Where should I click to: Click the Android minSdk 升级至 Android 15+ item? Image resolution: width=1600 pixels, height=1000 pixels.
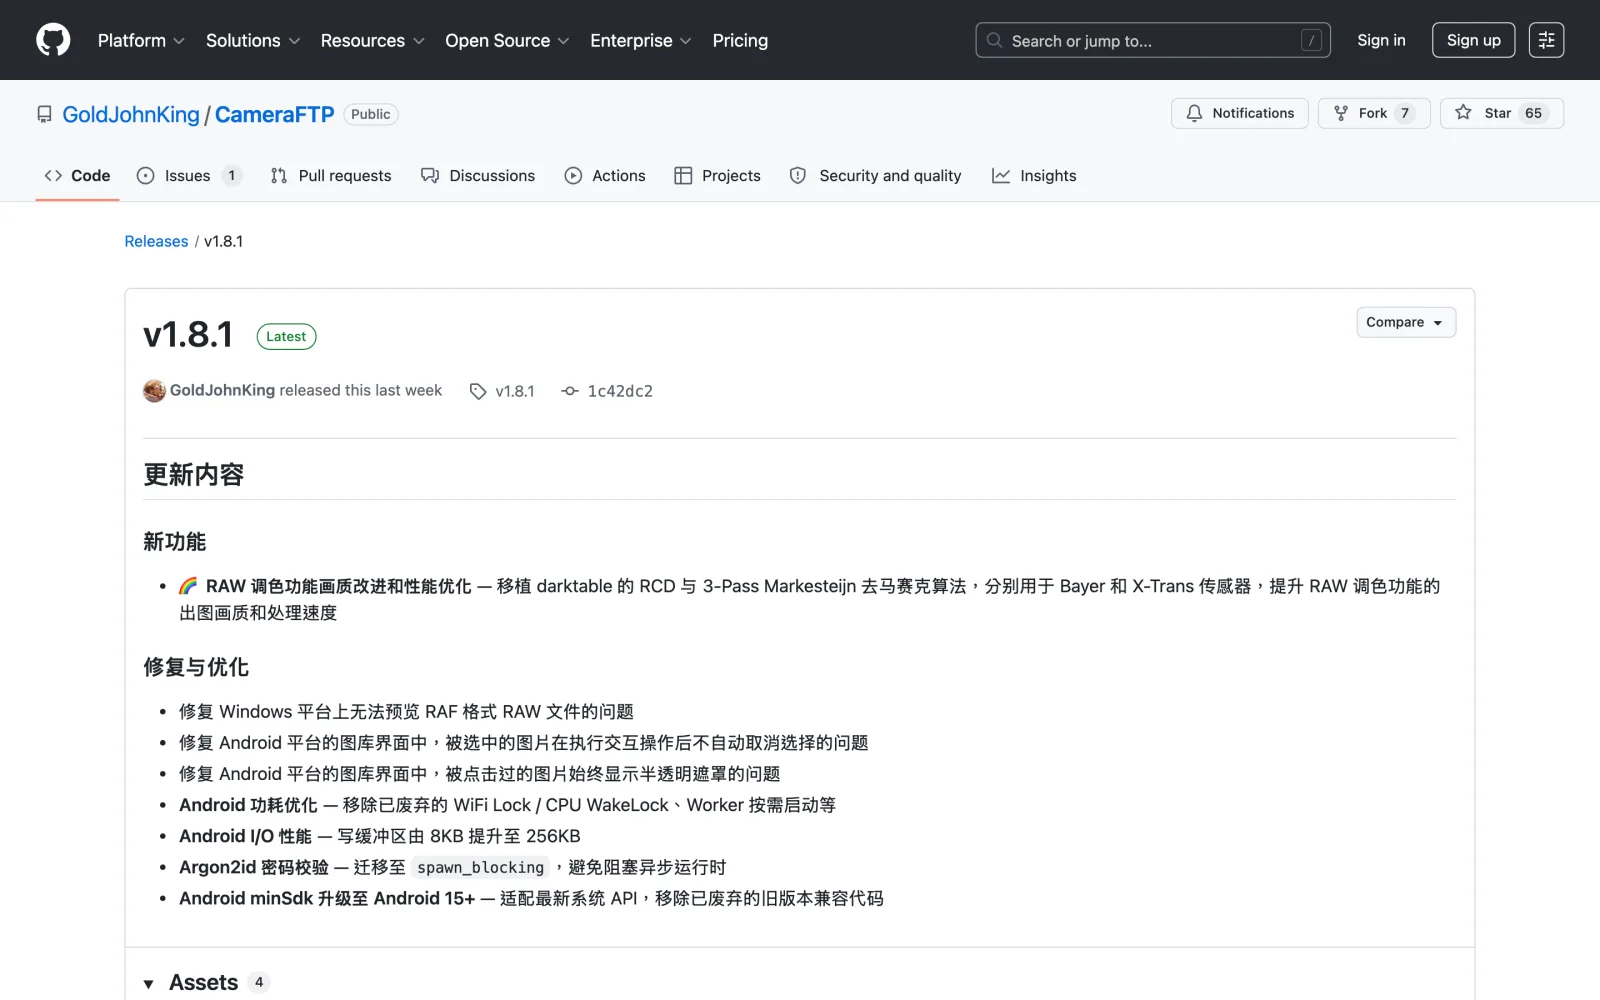pyautogui.click(x=531, y=898)
